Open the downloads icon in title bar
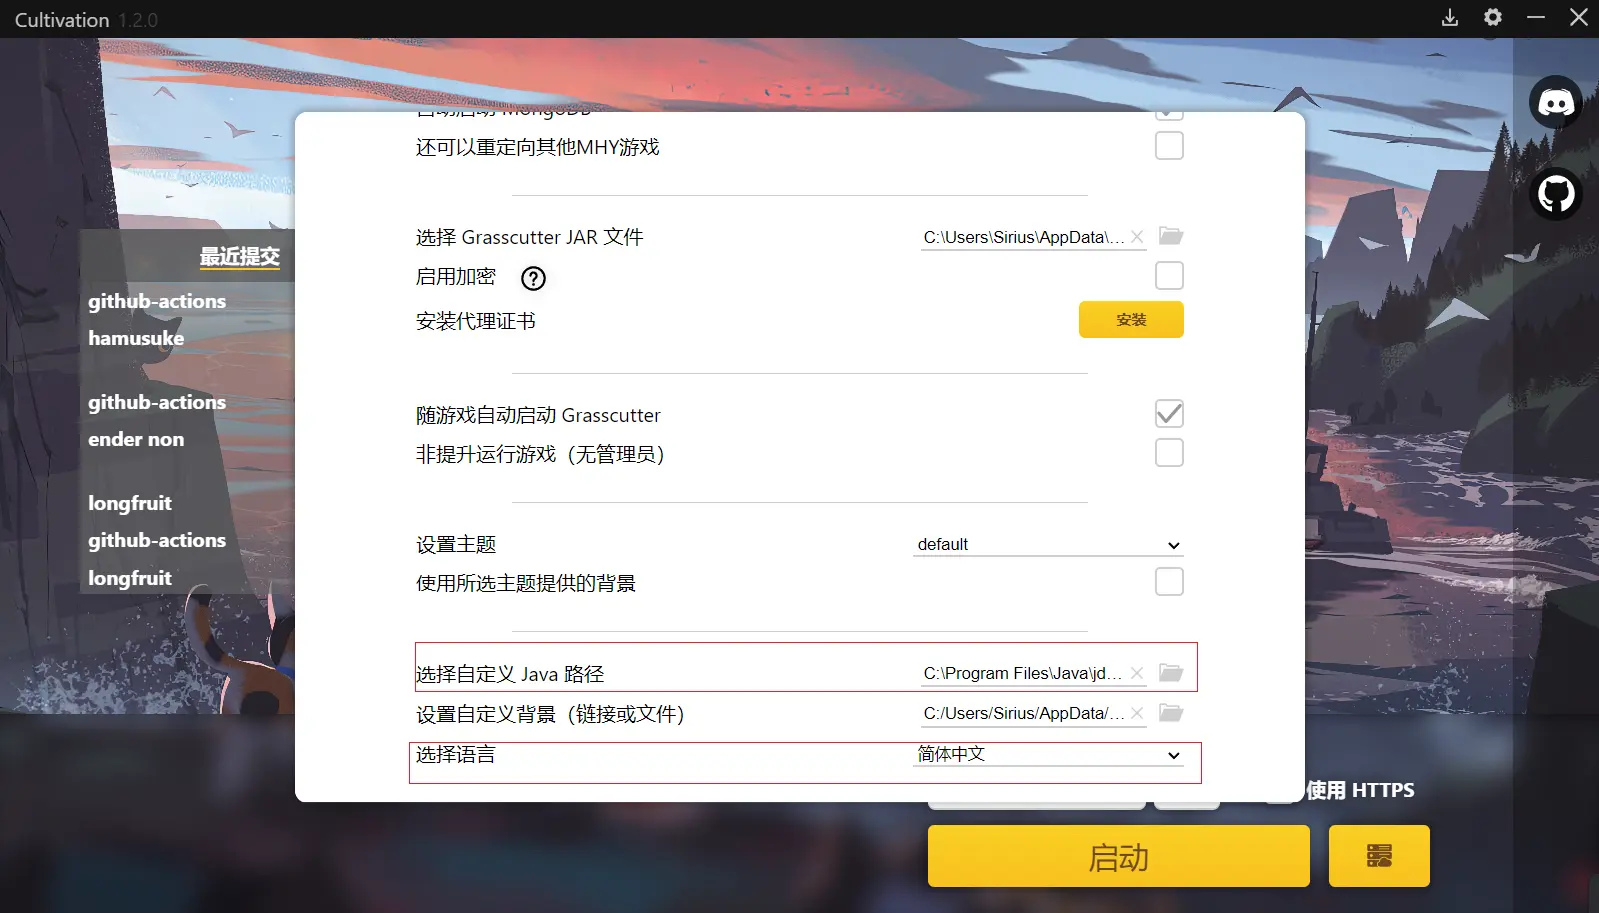 click(1449, 18)
